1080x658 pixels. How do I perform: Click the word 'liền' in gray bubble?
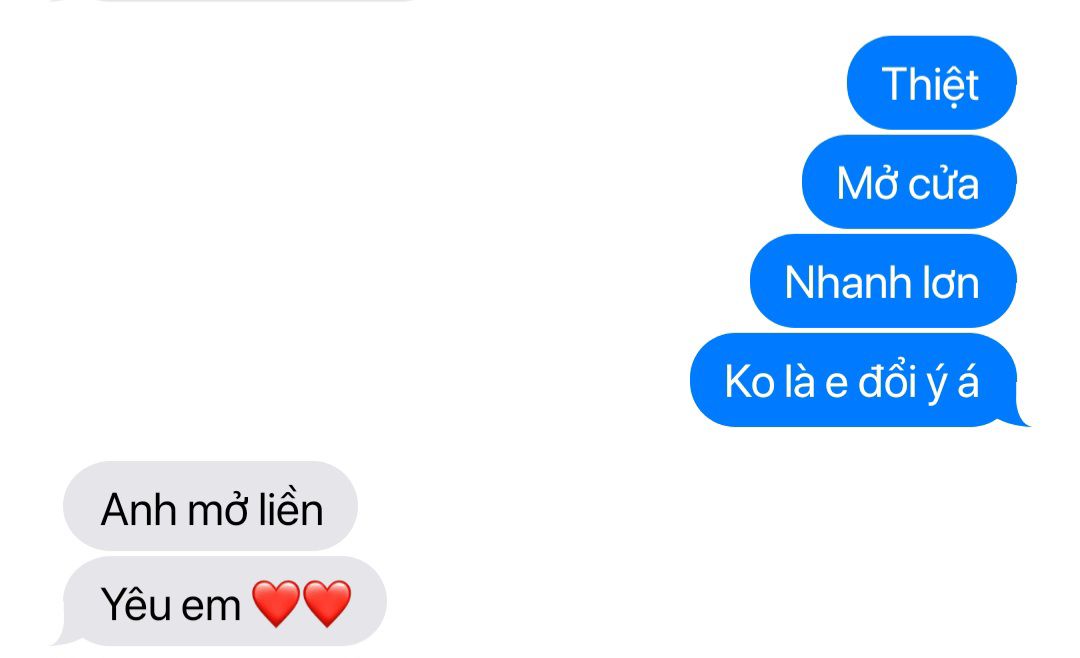291,508
